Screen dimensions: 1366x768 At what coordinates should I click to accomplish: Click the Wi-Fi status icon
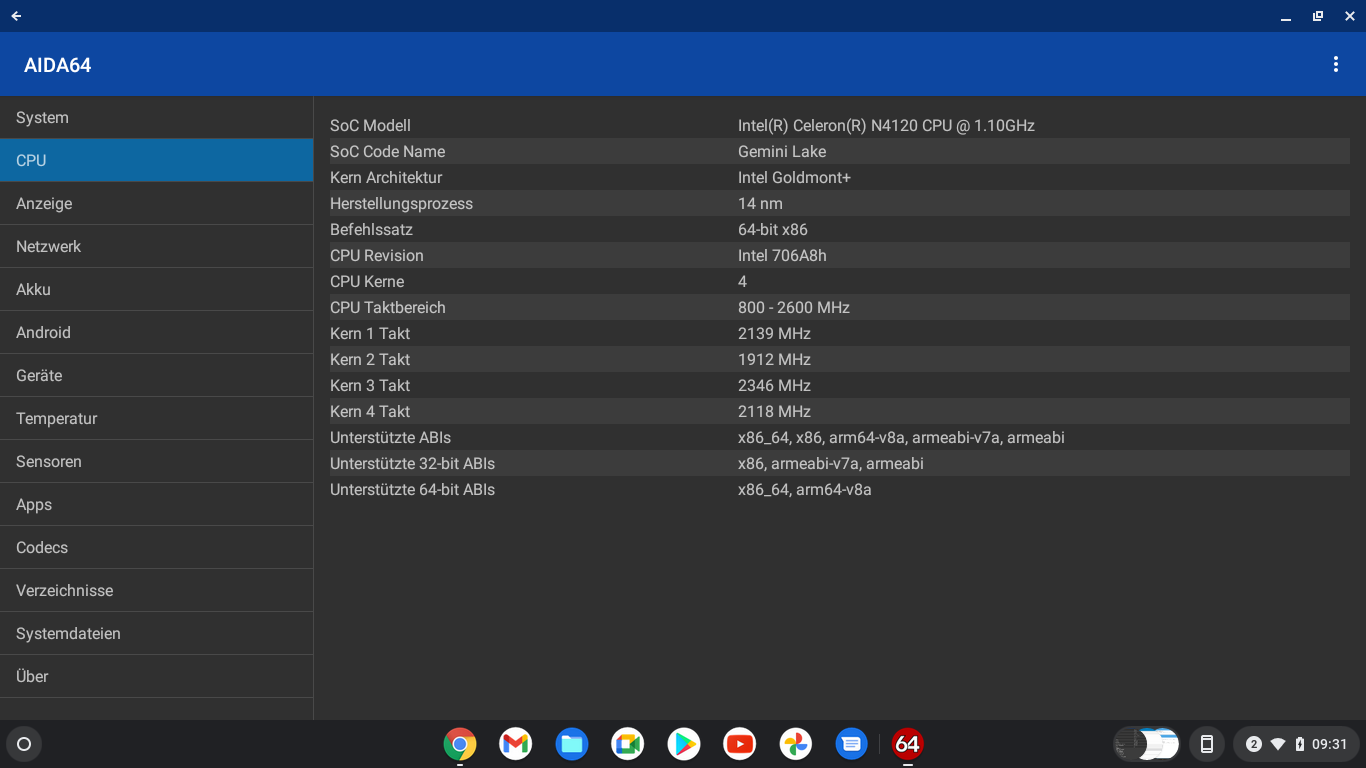point(1278,744)
